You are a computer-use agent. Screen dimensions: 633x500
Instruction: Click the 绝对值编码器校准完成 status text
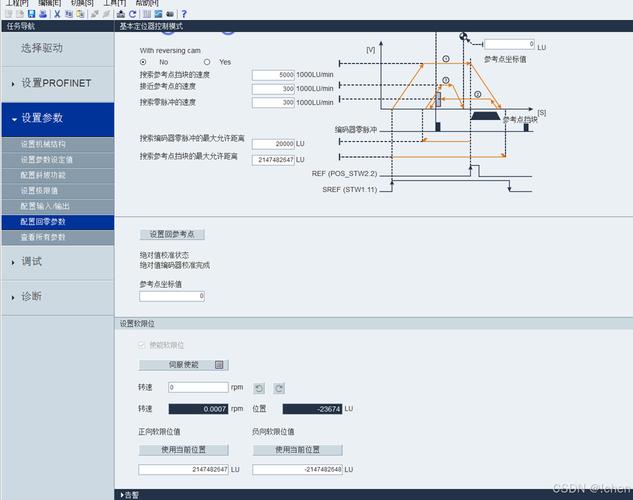[175, 266]
